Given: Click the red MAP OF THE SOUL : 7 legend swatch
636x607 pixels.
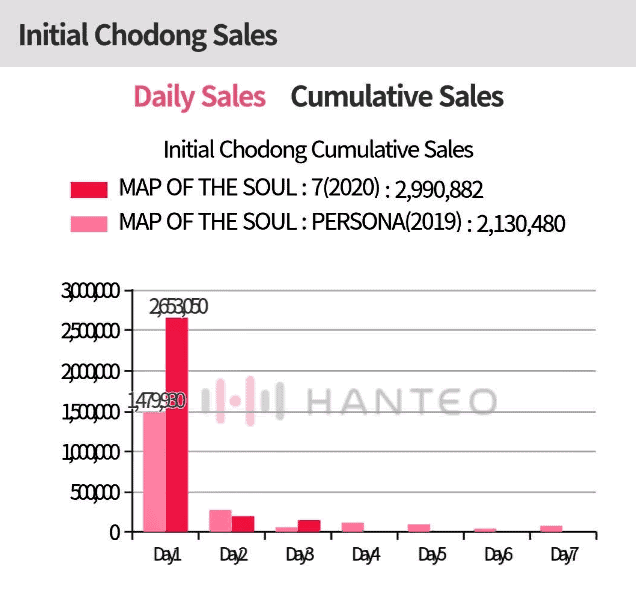Looking at the screenshot, I should coord(88,190).
